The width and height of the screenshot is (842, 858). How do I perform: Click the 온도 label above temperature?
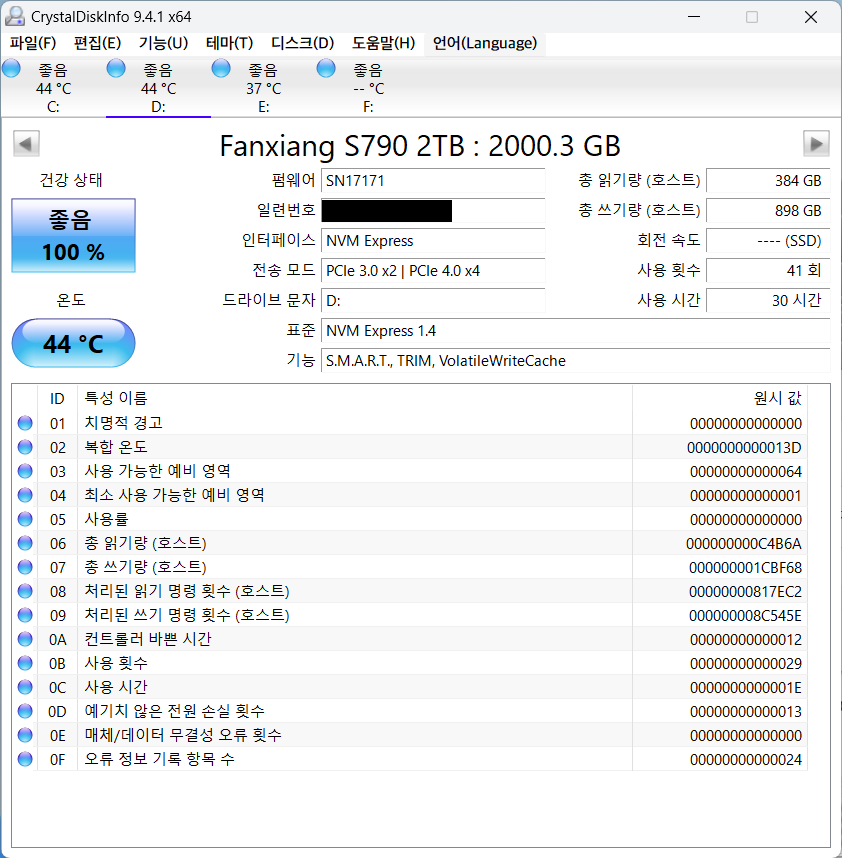pyautogui.click(x=71, y=300)
